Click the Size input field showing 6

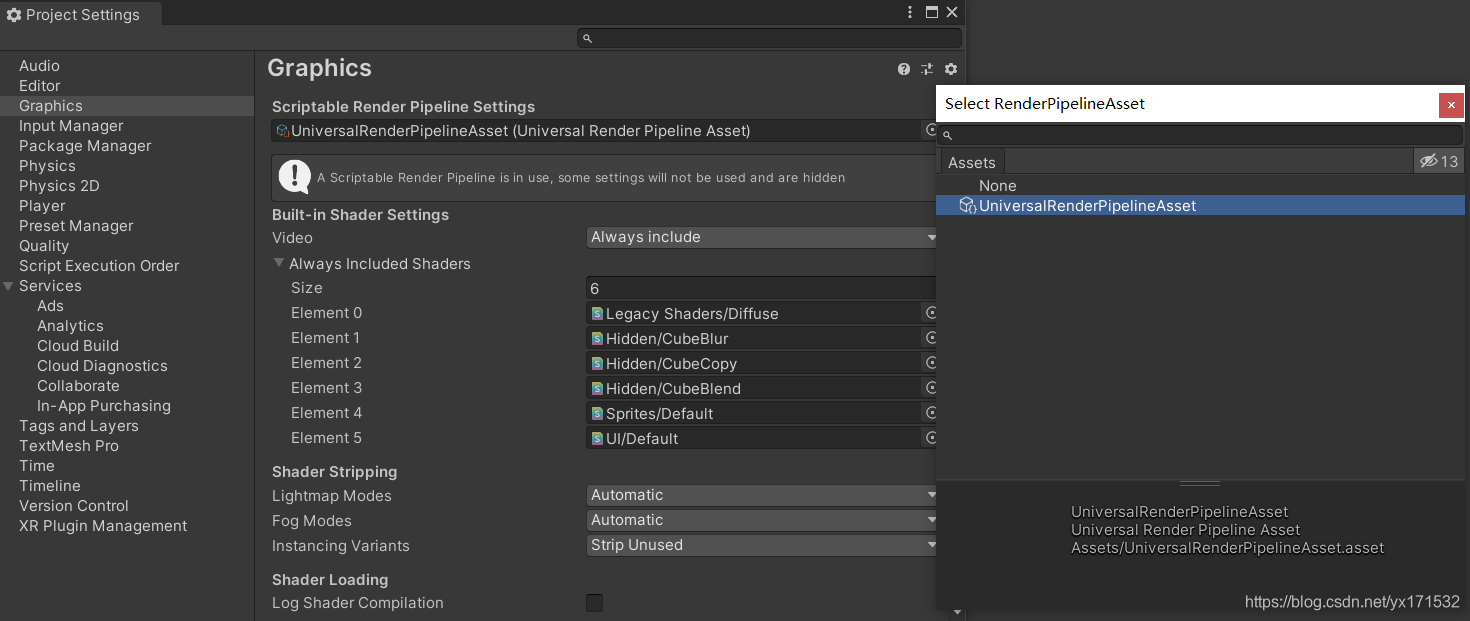coord(761,288)
